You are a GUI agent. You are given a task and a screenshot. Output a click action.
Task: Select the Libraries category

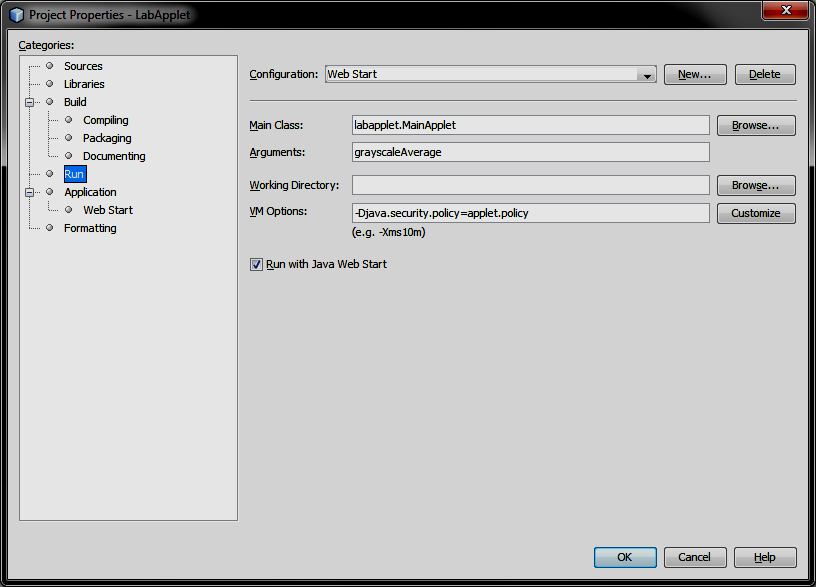(x=84, y=84)
